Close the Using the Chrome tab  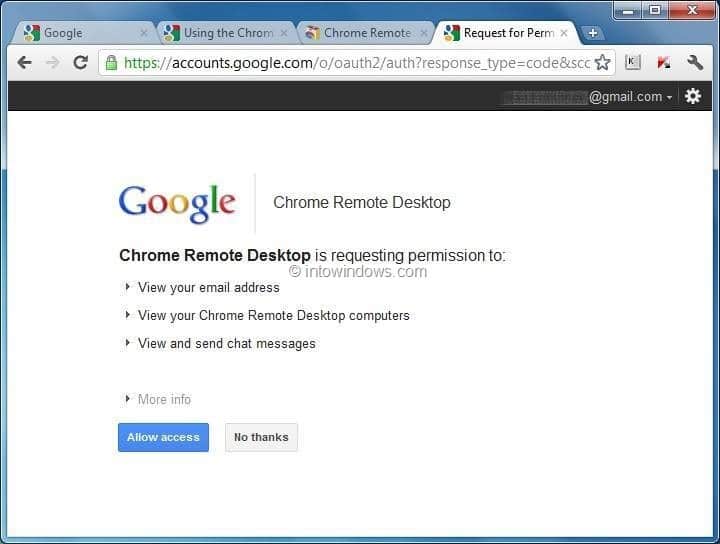click(284, 33)
